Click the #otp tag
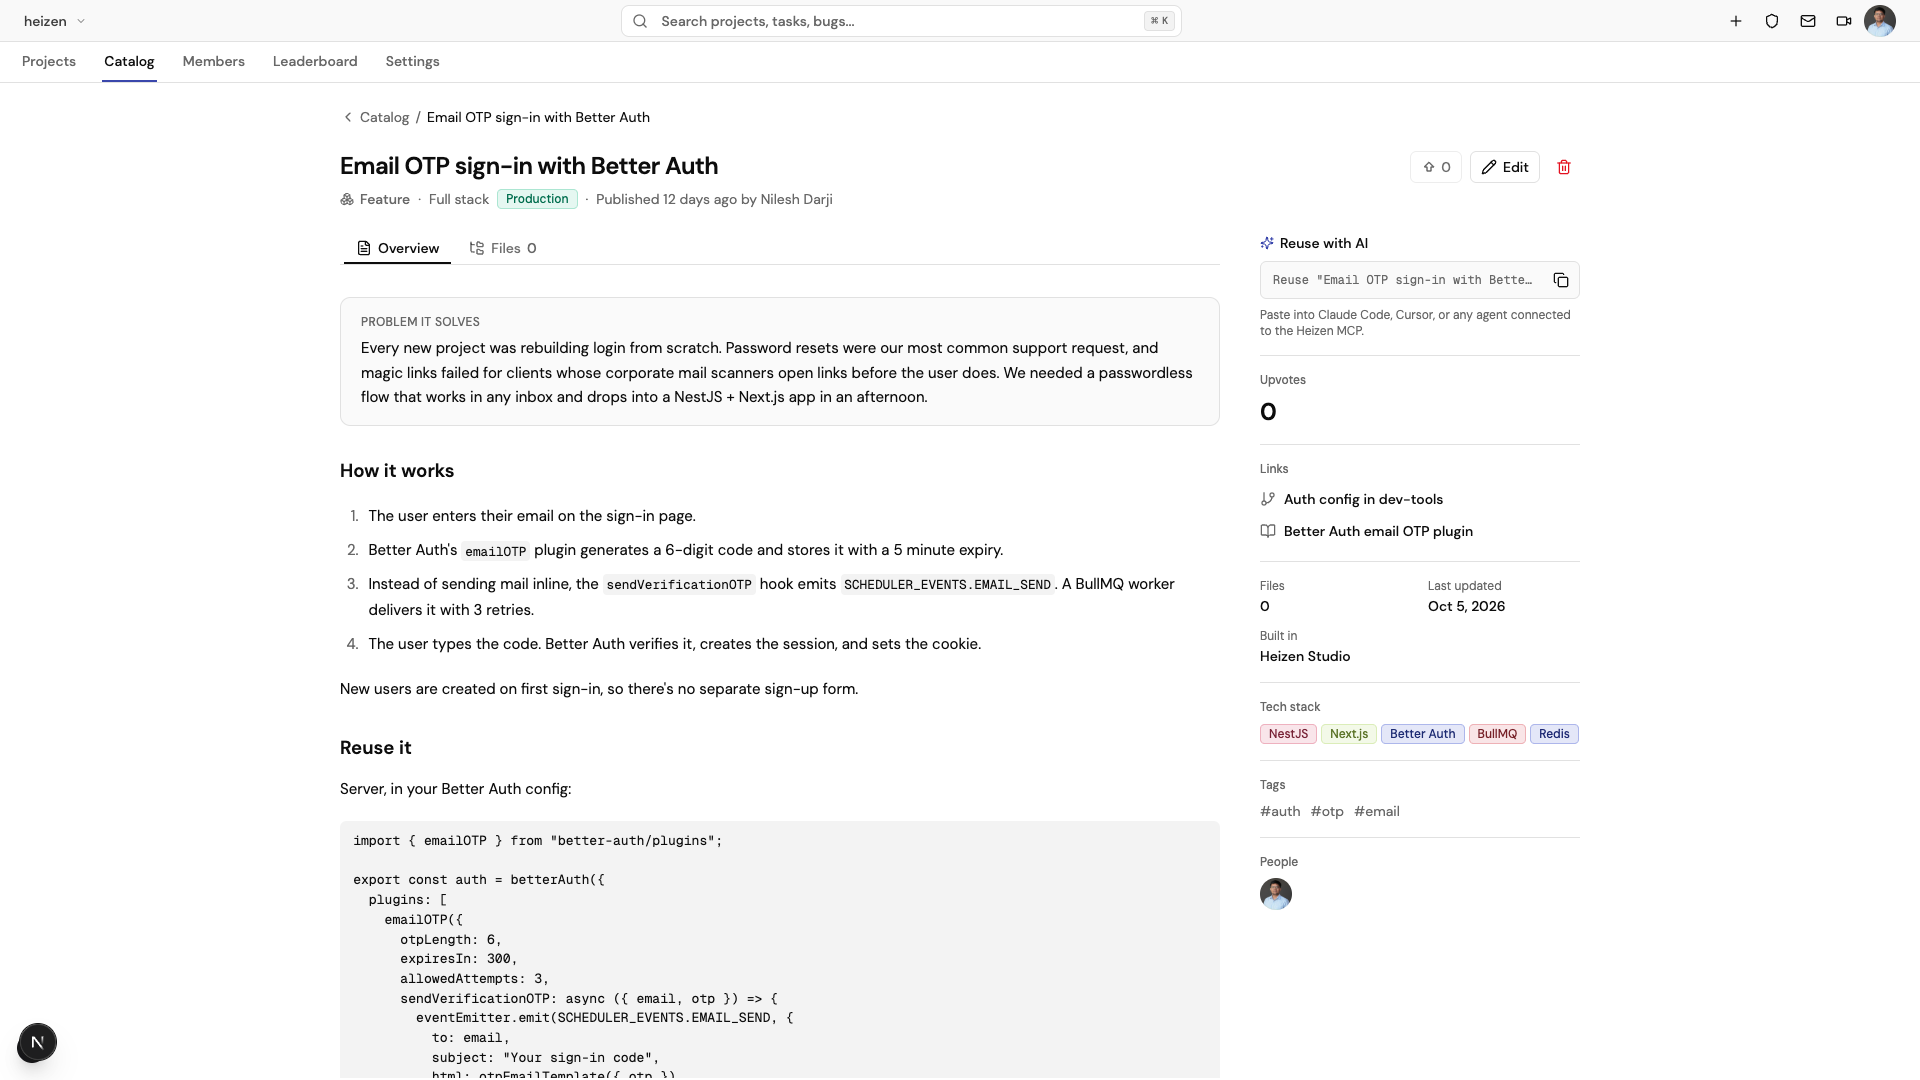Viewport: 1920px width, 1080px height. tap(1327, 811)
